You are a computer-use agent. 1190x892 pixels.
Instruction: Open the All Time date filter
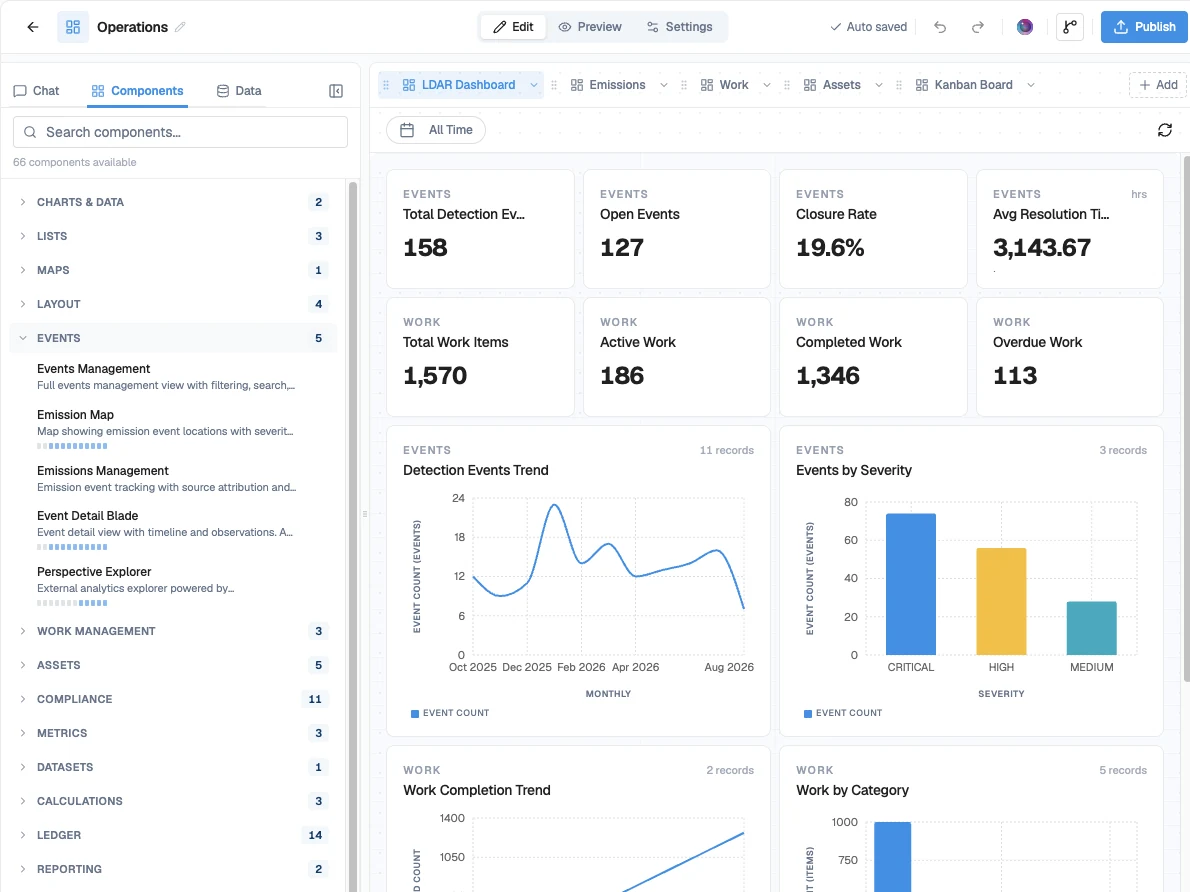(436, 130)
